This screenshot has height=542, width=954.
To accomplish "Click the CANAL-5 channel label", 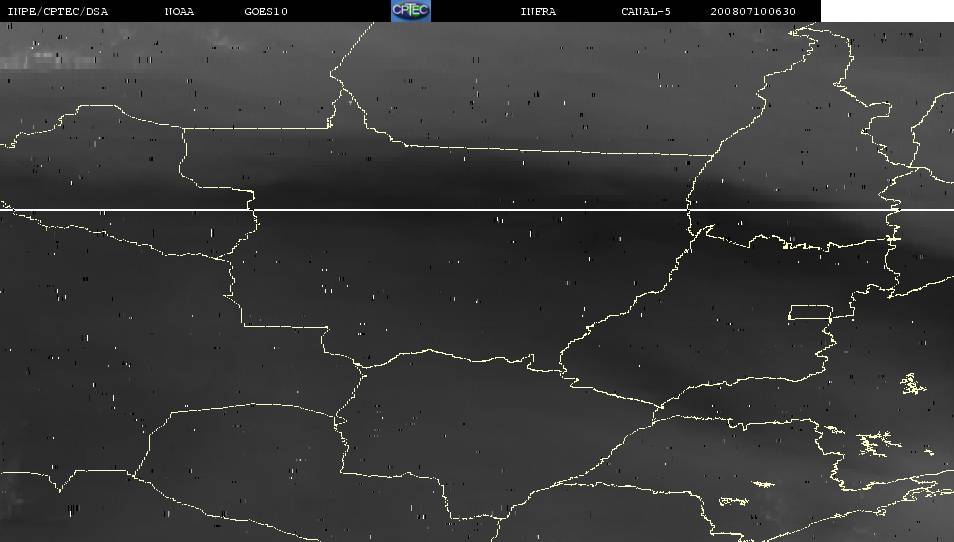I will click(x=646, y=12).
